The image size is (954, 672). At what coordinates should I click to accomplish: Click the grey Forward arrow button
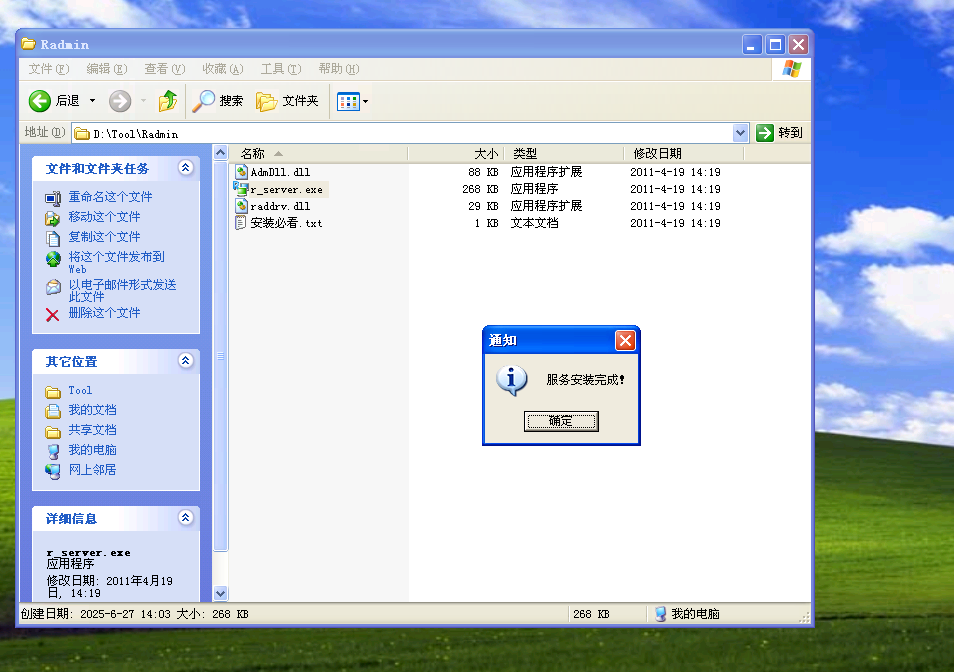(x=120, y=101)
